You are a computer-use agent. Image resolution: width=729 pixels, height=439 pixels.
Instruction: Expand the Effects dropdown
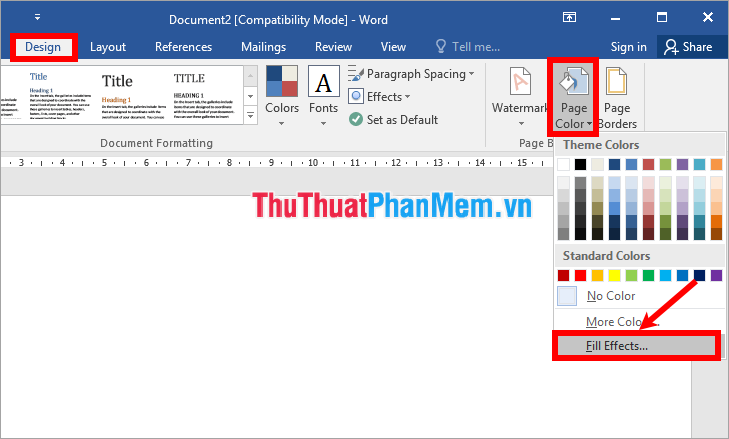409,97
